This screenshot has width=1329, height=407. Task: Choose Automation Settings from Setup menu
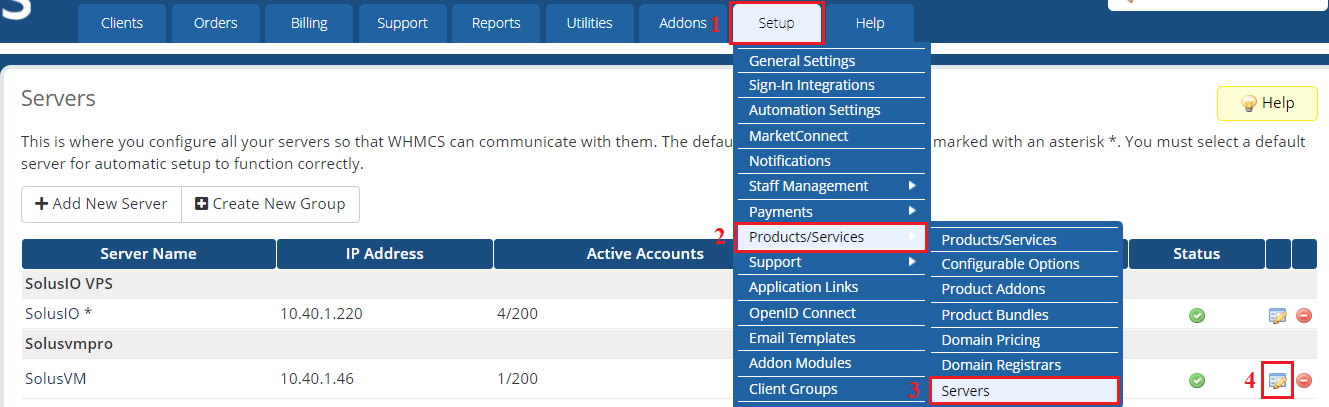click(x=814, y=110)
